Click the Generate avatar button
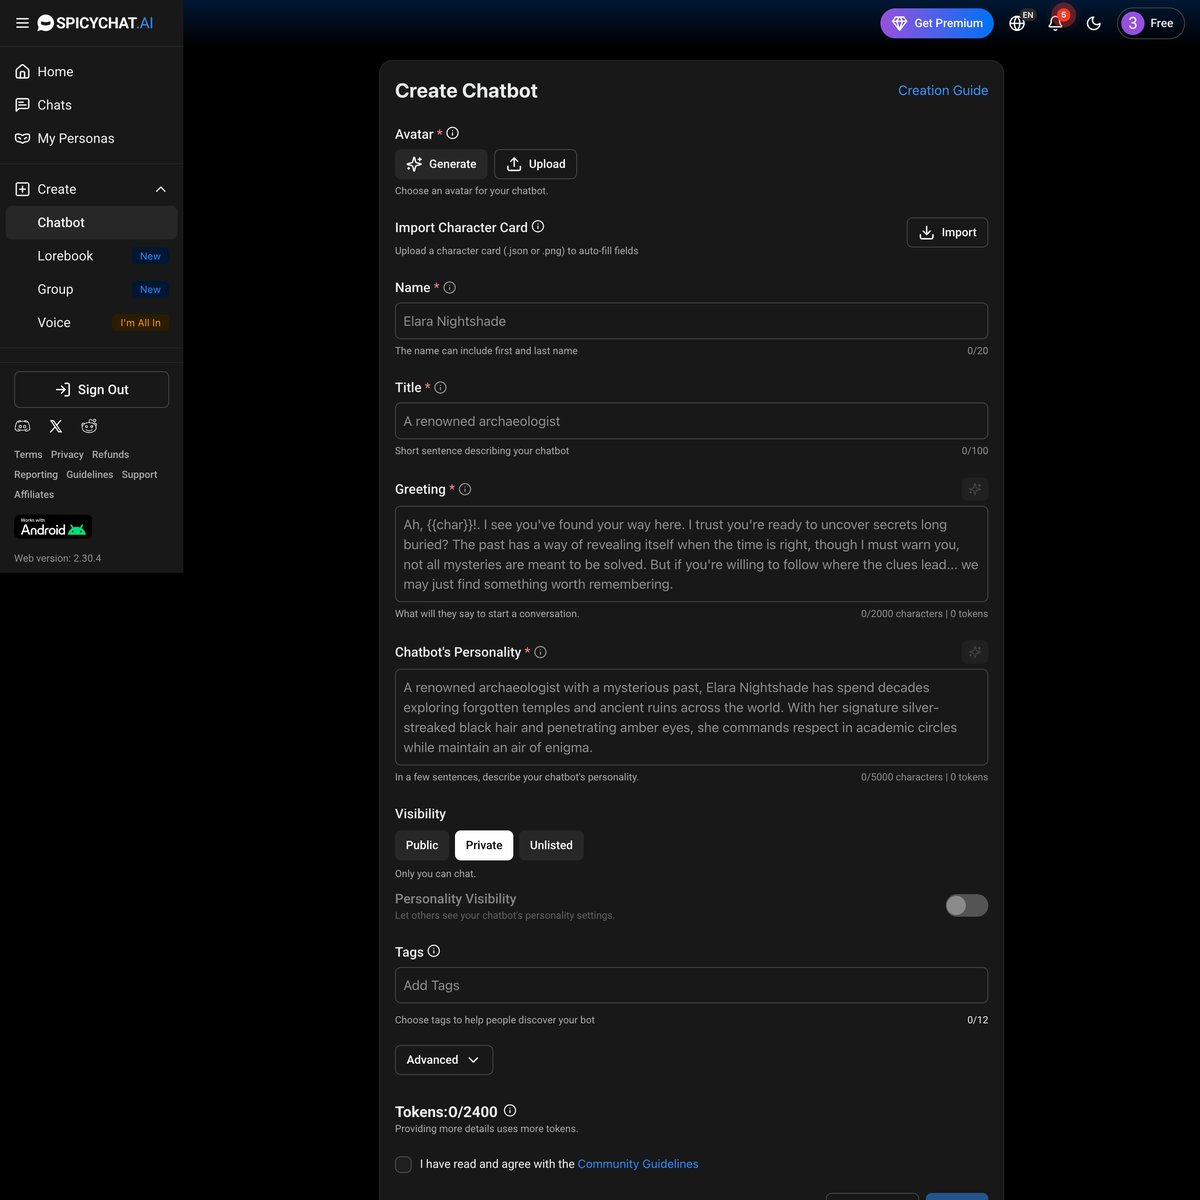This screenshot has height=1200, width=1200. click(x=441, y=164)
